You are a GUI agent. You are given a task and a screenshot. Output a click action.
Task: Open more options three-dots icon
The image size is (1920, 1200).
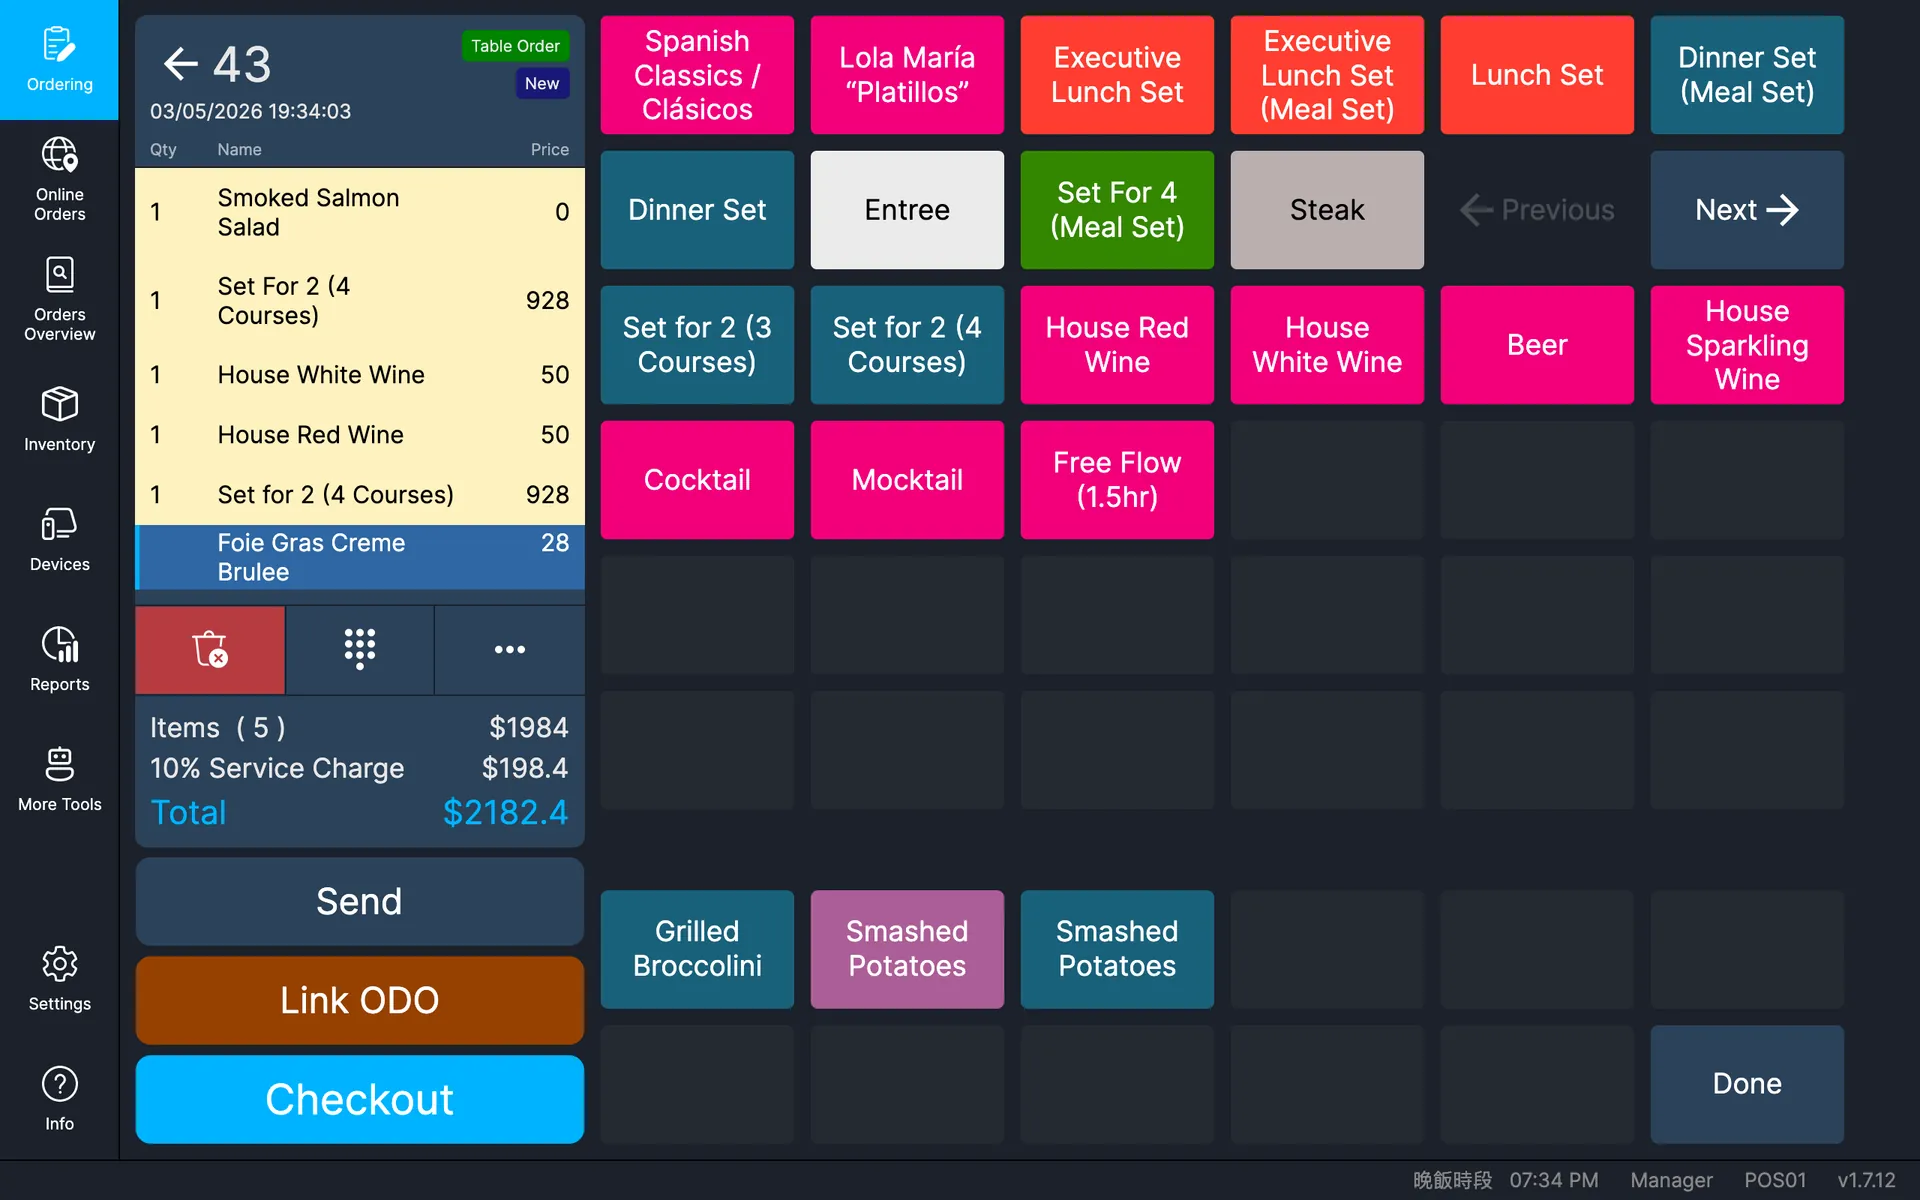coord(510,650)
